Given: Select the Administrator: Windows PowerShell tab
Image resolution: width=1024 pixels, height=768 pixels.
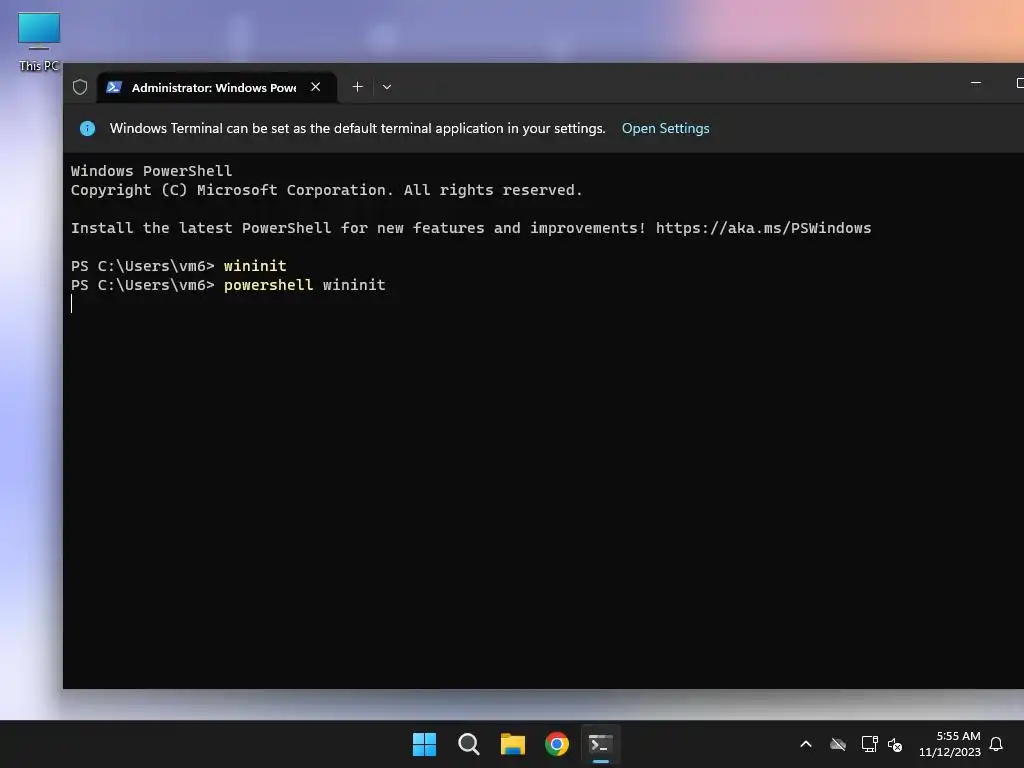Looking at the screenshot, I should coord(217,88).
